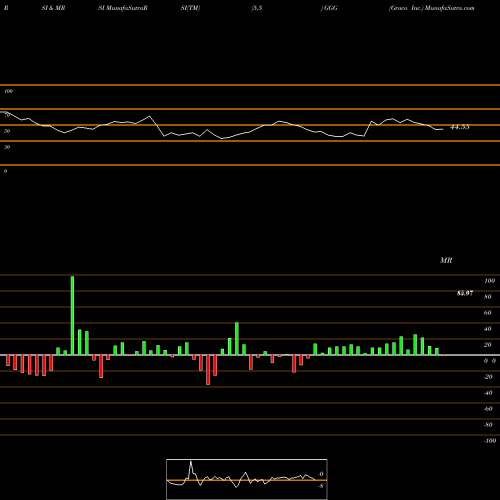Click the MR axis label 20

(x=488, y=345)
